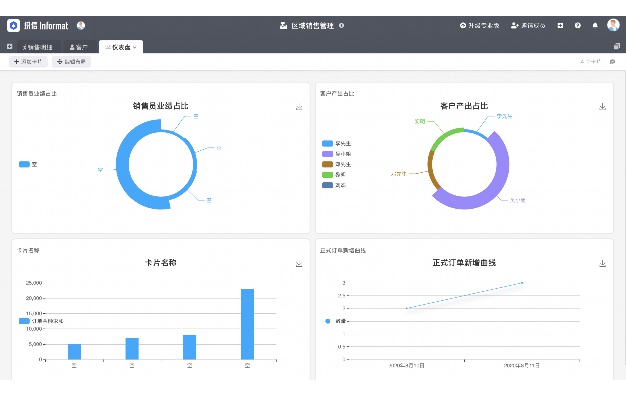Image resolution: width=626 pixels, height=396 pixels.
Task: Click the second bar in the 卡片名称 chart
Action: pos(132,349)
